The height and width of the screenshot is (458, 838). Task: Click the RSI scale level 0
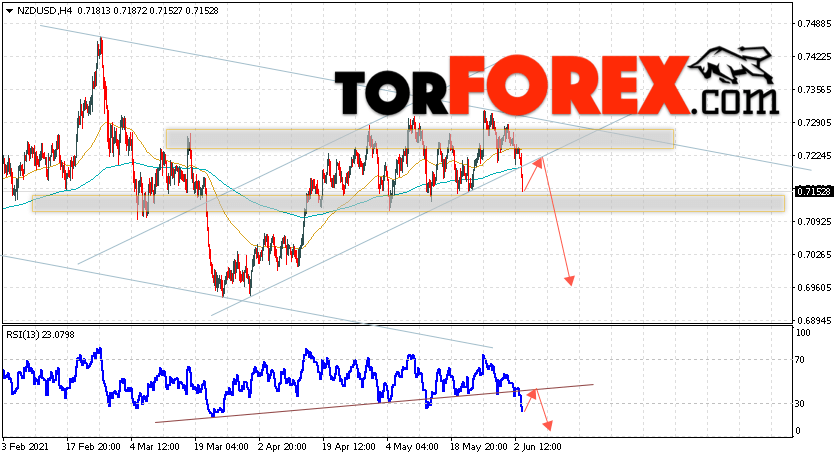pyautogui.click(x=798, y=431)
